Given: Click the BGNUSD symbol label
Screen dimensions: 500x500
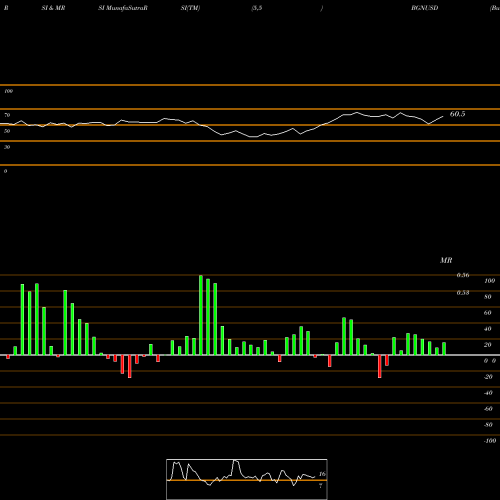Looking at the screenshot, I should point(425,8).
